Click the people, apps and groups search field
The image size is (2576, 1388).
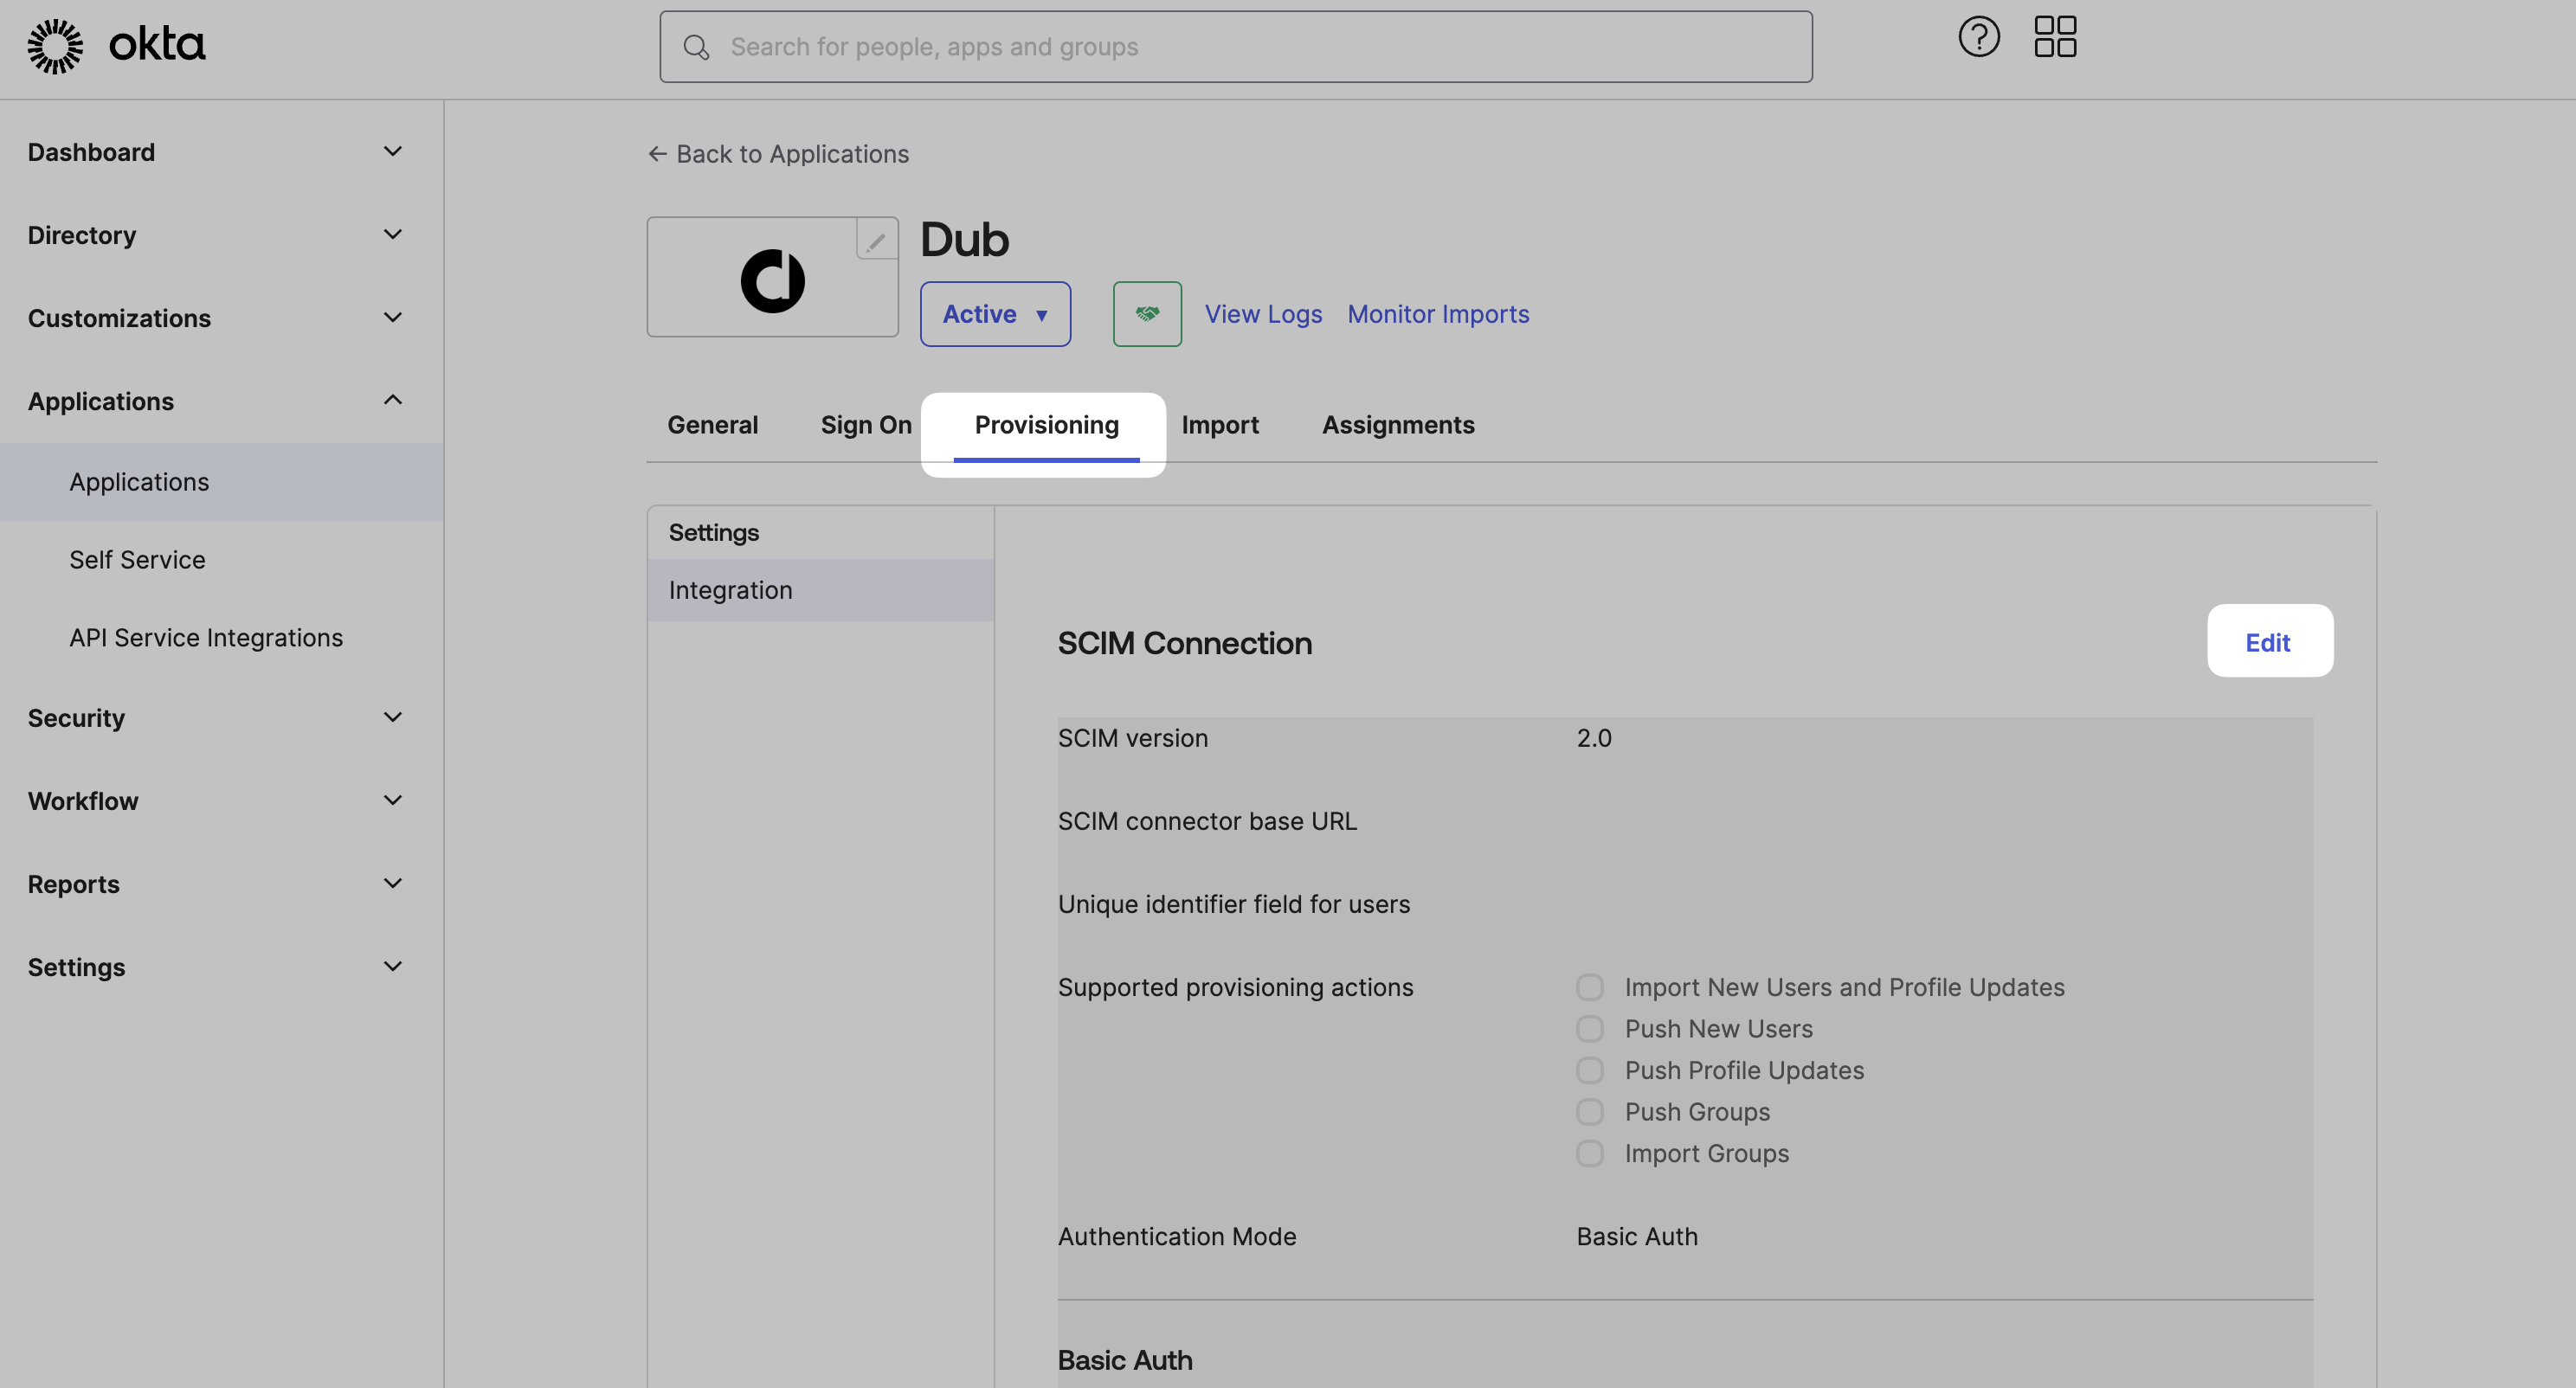click(1236, 47)
